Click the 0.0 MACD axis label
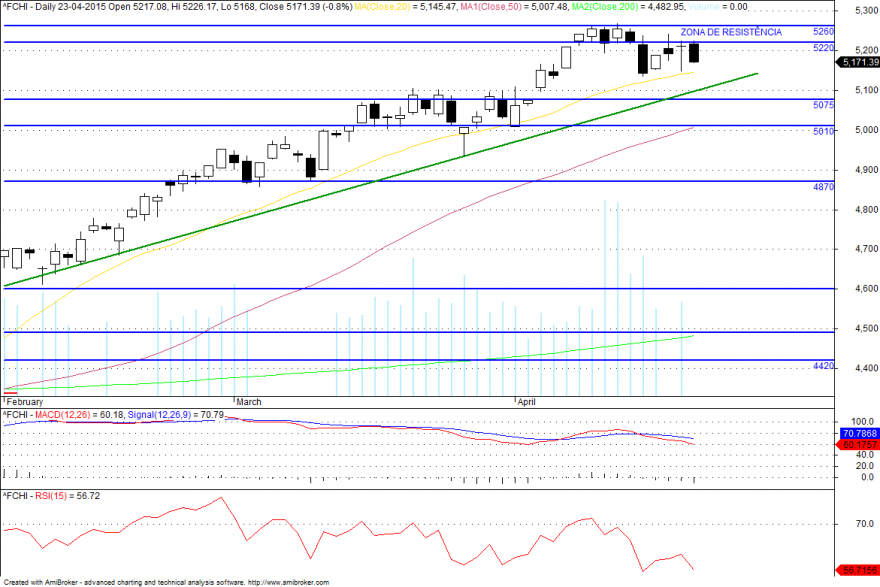The image size is (880, 587). pos(867,477)
